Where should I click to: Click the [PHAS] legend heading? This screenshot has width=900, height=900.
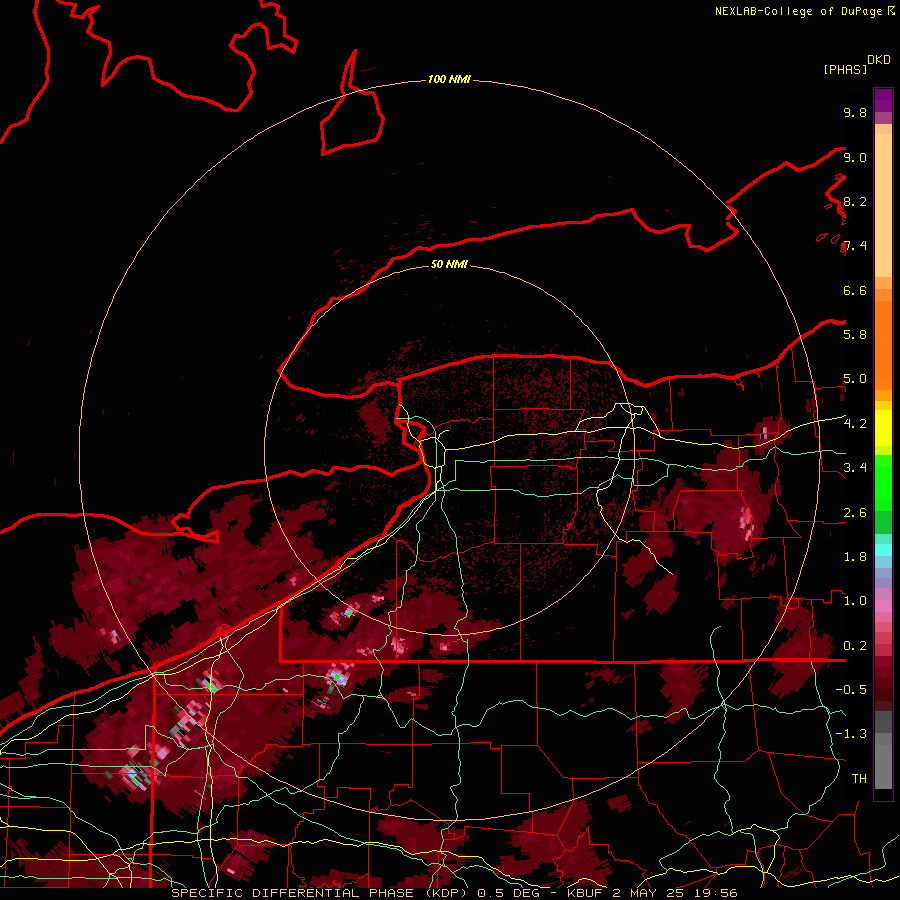tap(845, 70)
